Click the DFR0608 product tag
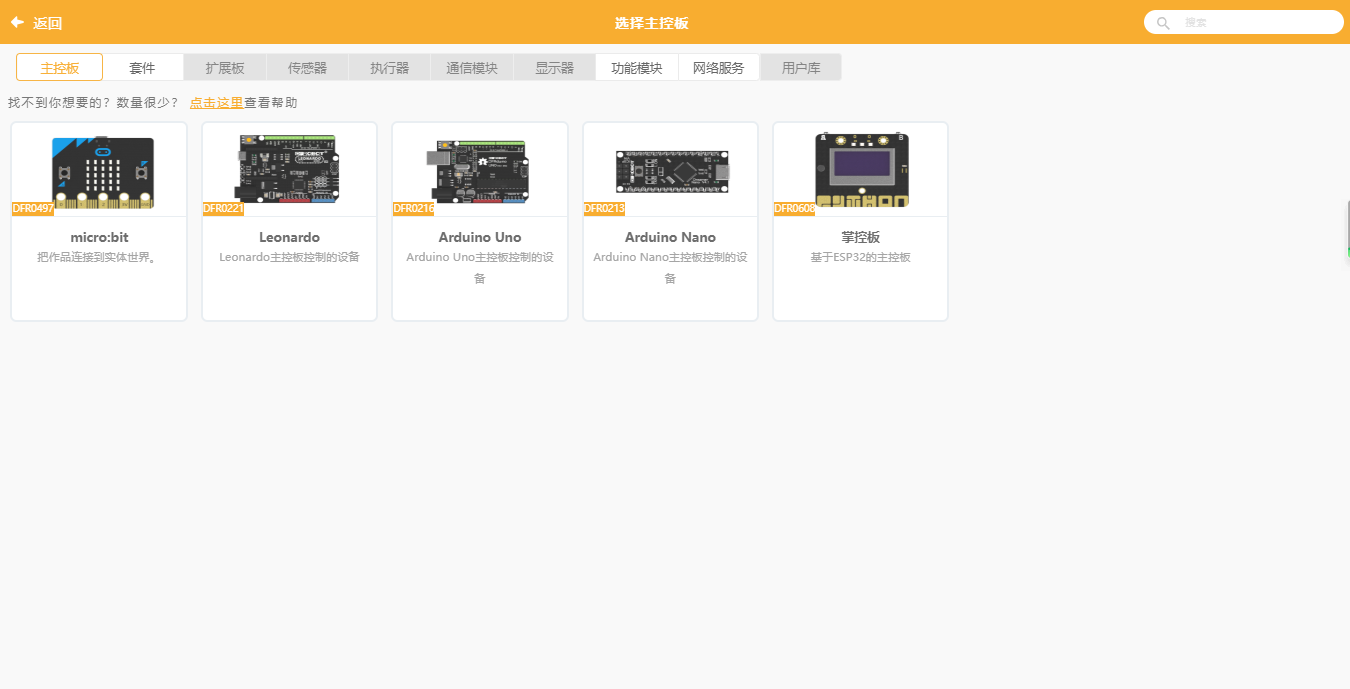The image size is (1350, 689). coord(794,208)
